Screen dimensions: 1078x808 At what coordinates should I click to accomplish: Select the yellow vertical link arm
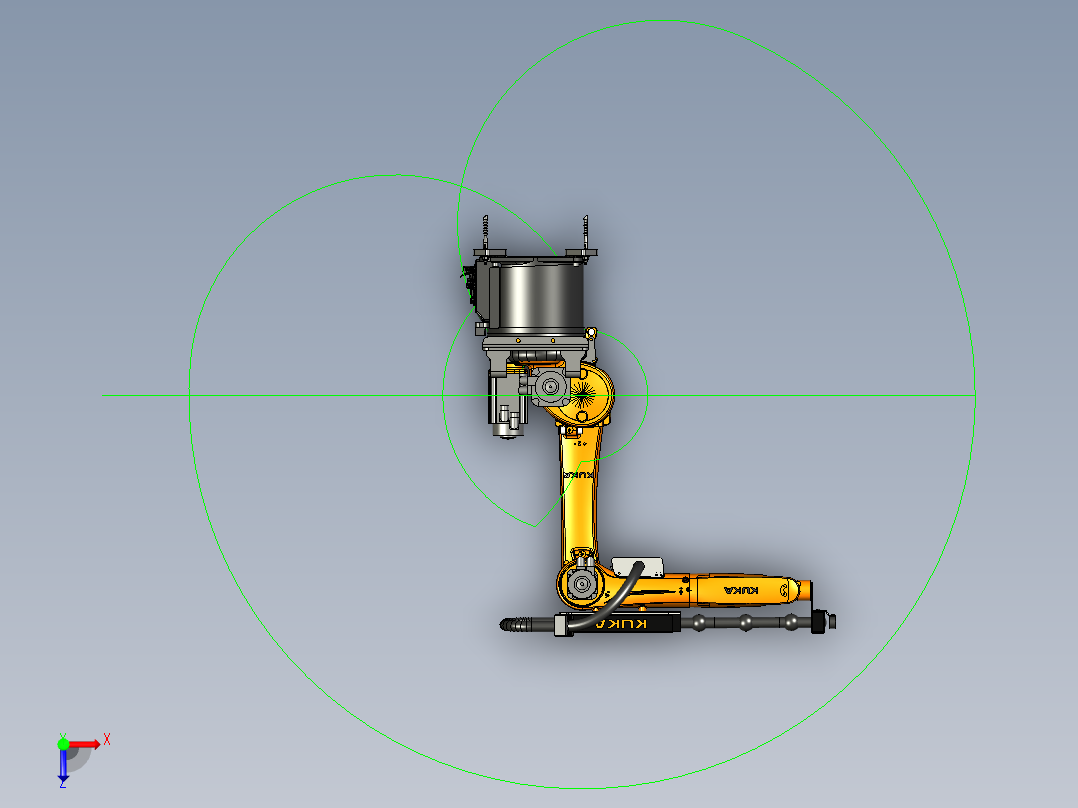[579, 492]
